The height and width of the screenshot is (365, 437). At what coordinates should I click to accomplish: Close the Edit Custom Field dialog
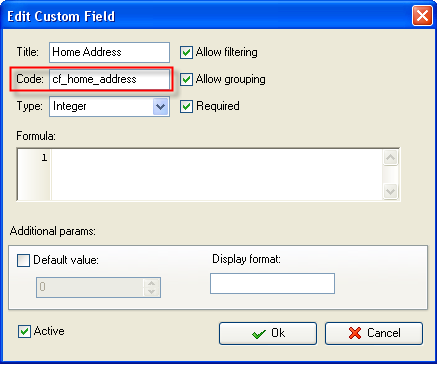422,16
